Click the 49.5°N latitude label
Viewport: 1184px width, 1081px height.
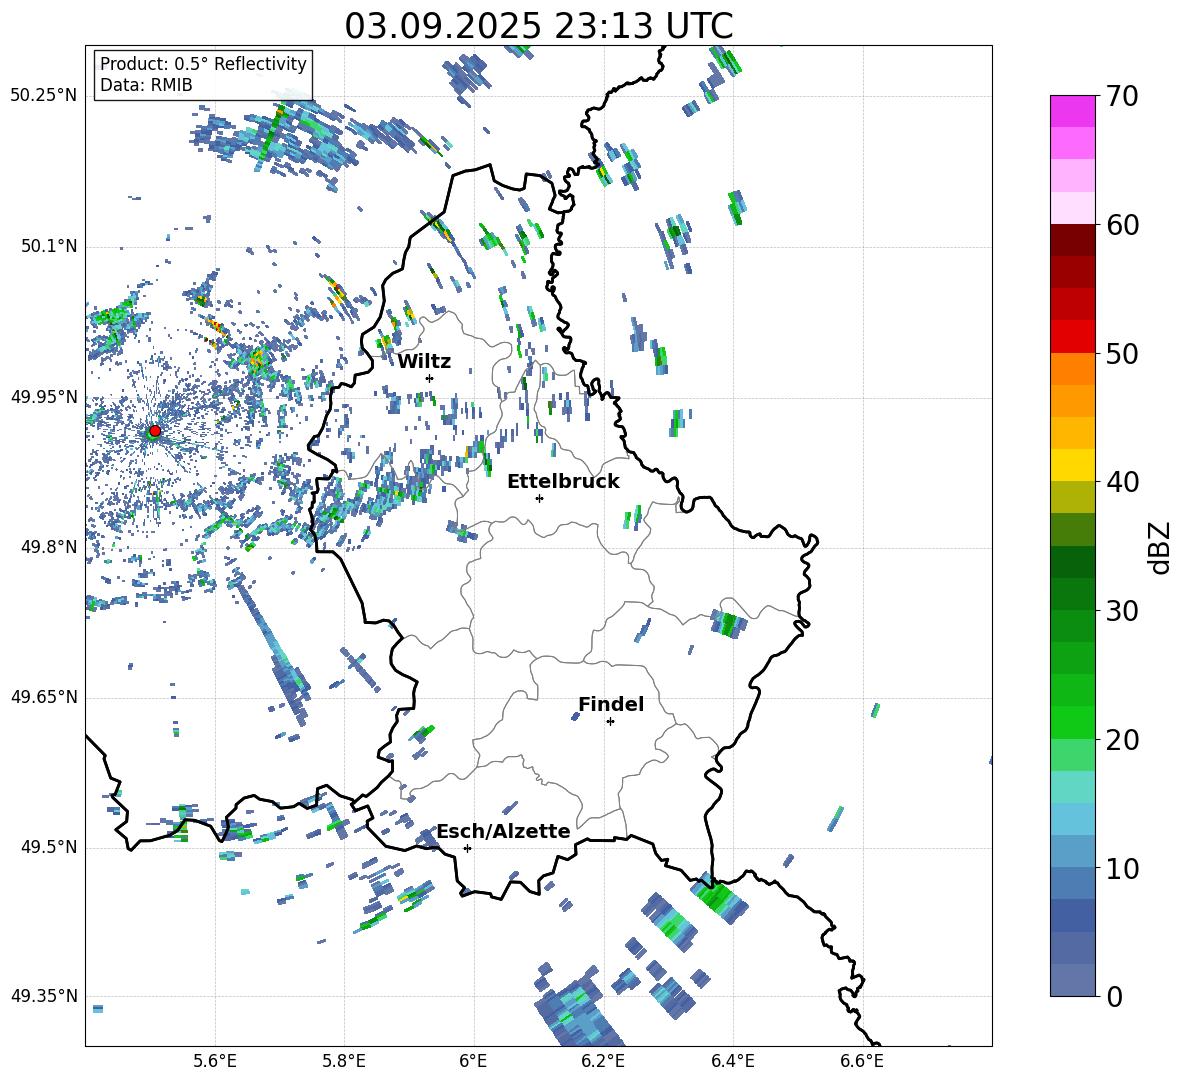tap(48, 847)
